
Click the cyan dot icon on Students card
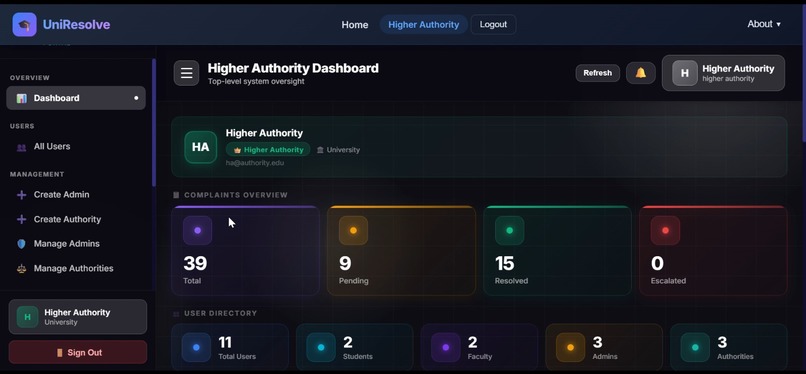click(321, 347)
